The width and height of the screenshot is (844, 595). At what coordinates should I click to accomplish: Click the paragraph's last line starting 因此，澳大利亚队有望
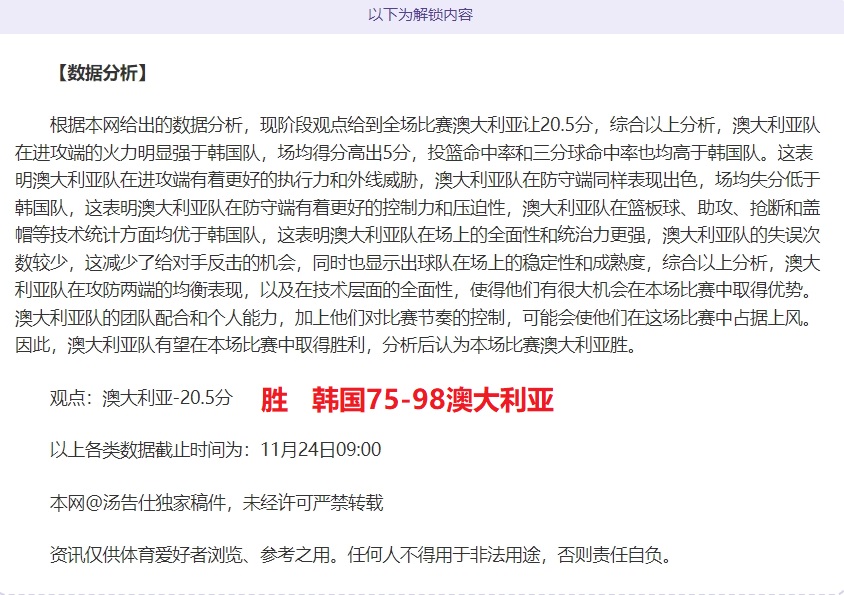(326, 345)
